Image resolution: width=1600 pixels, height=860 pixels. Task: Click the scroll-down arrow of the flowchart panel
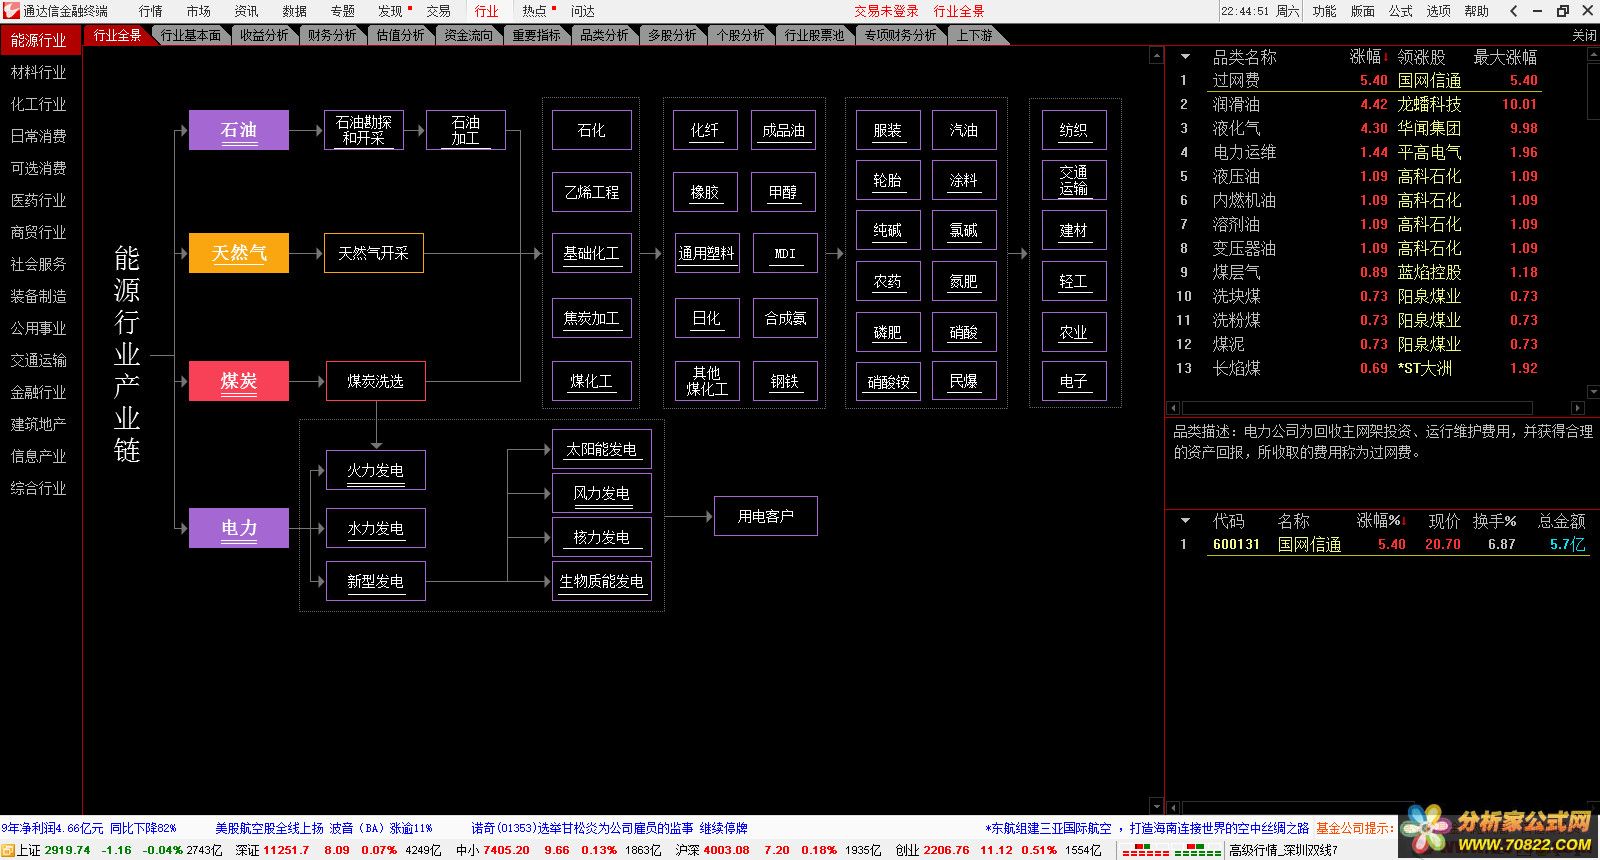(1156, 805)
